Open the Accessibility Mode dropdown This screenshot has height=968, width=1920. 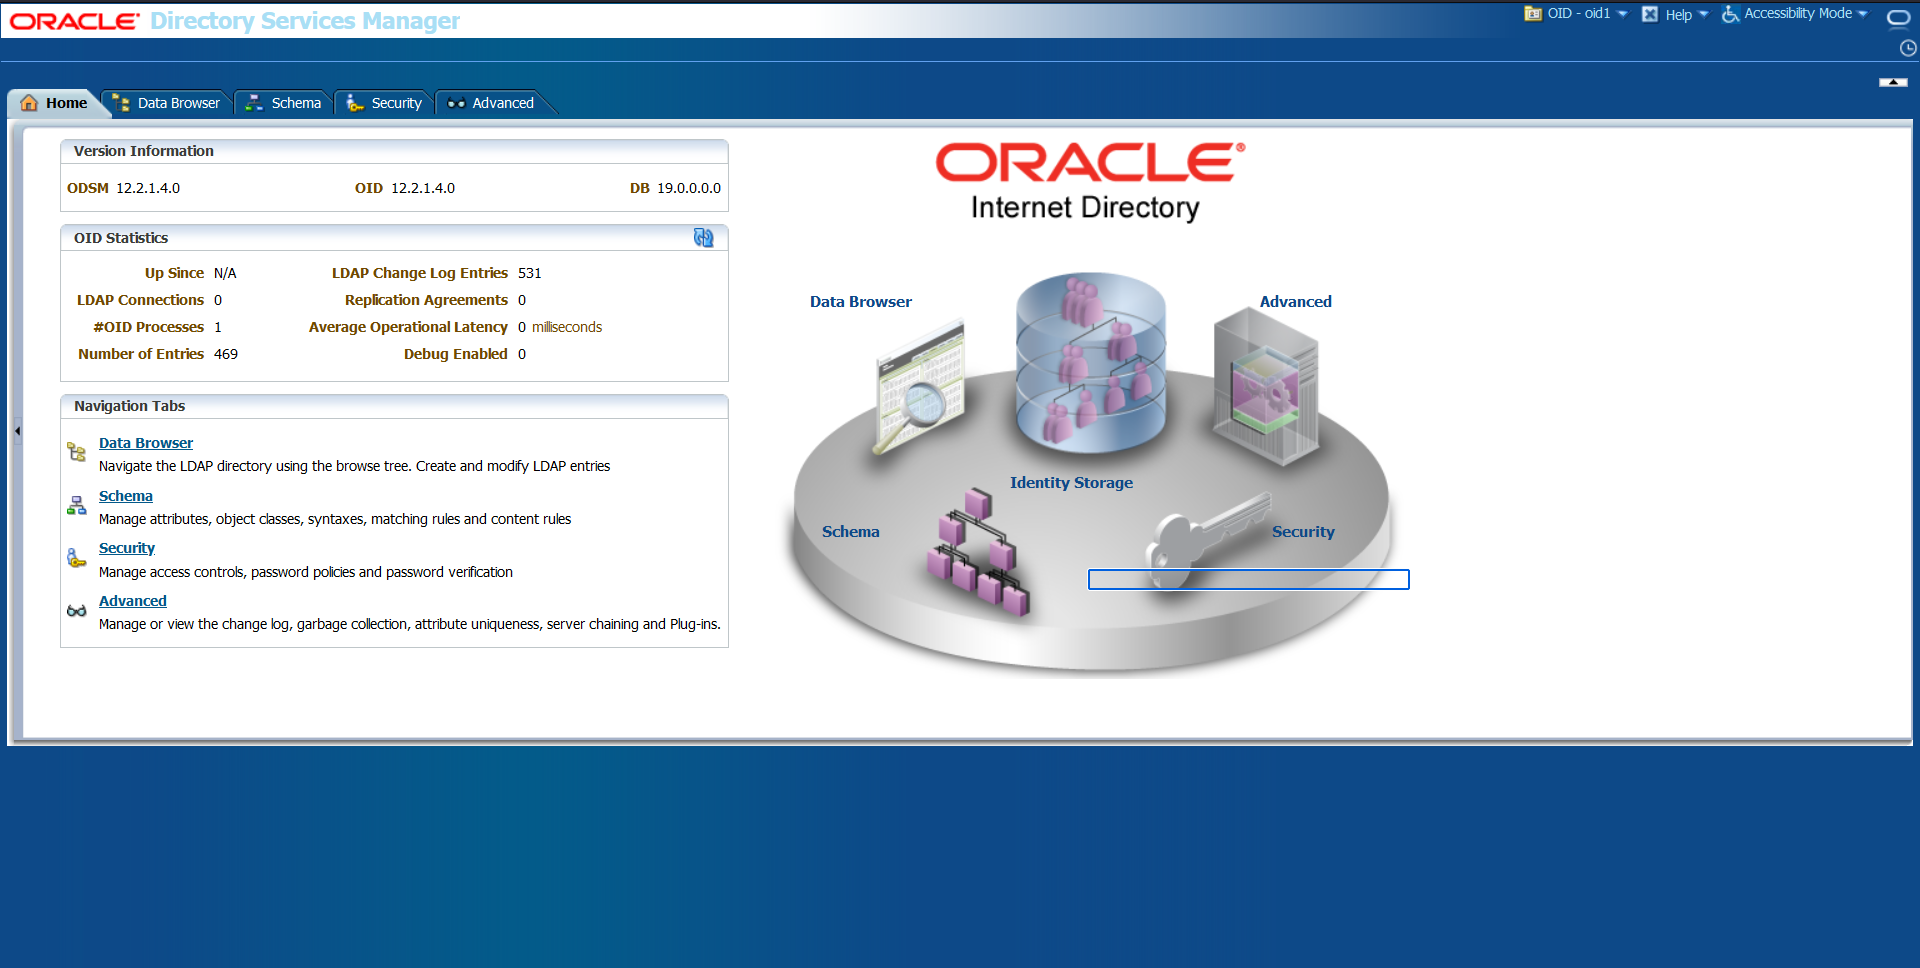[x=1796, y=14]
